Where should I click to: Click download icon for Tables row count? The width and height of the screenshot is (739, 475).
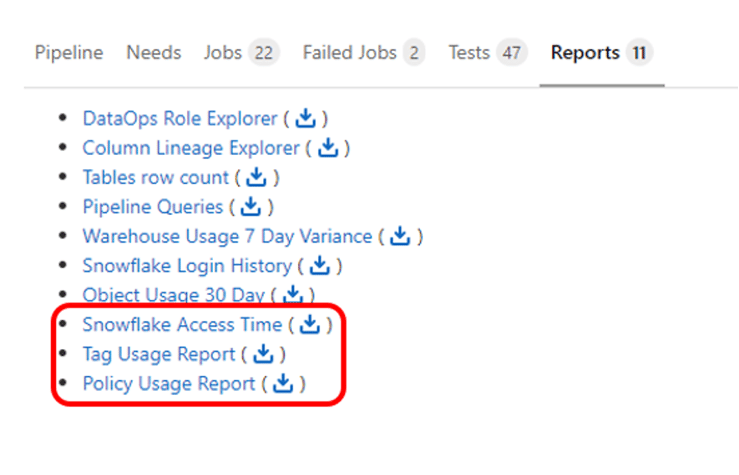256,177
